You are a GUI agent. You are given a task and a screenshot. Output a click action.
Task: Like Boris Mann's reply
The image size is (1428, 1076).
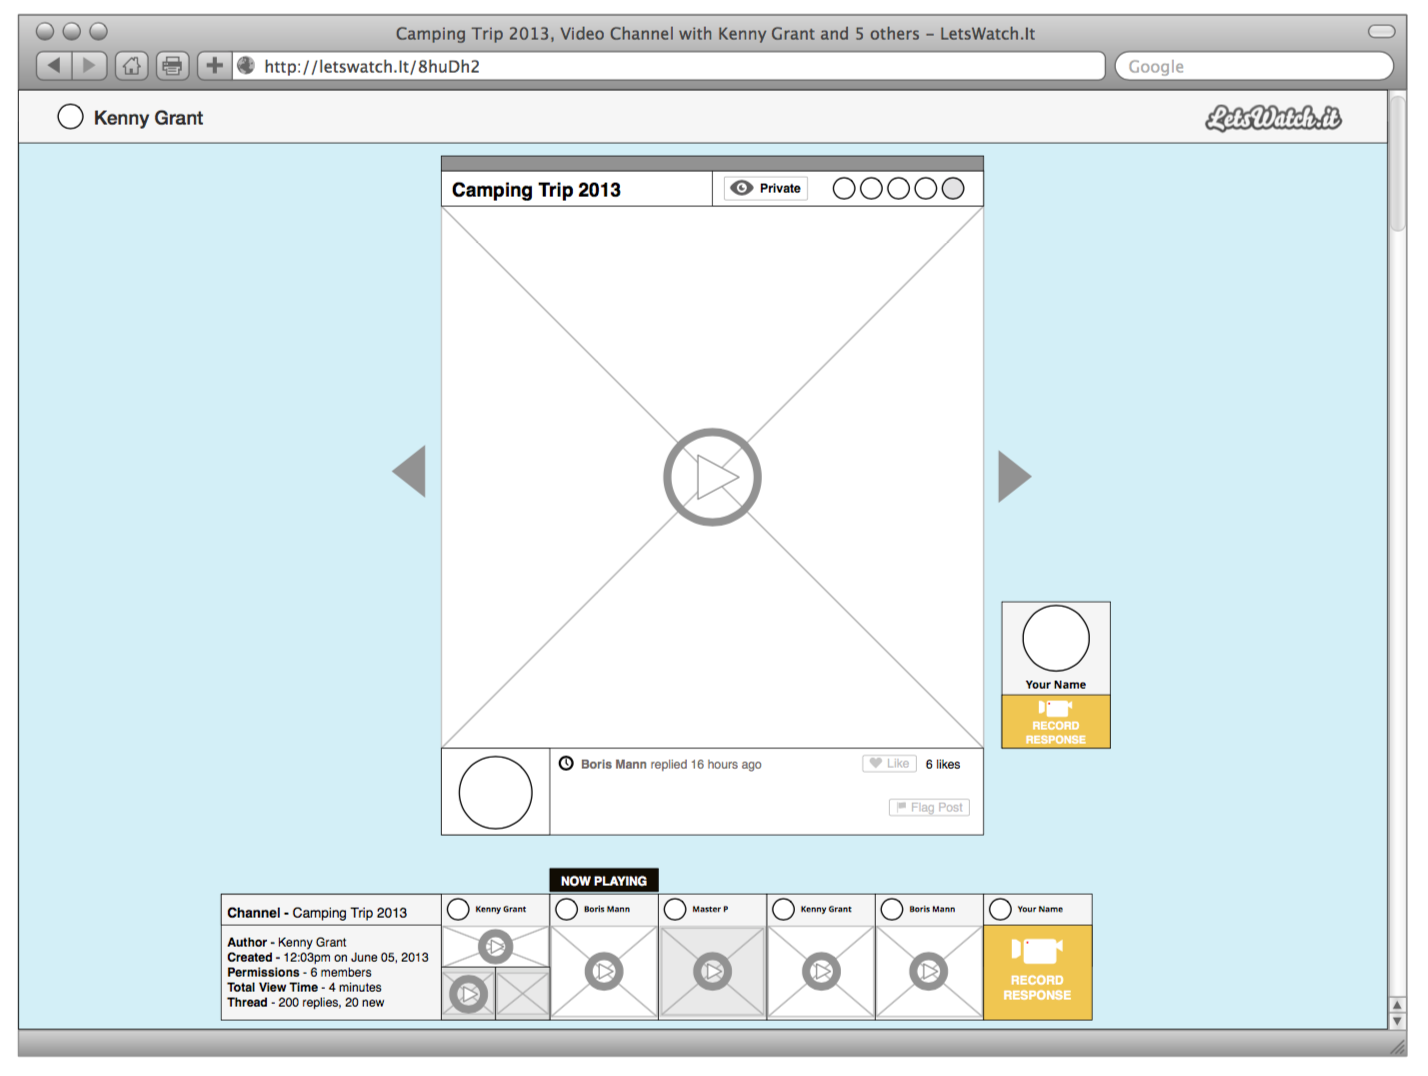tap(889, 764)
